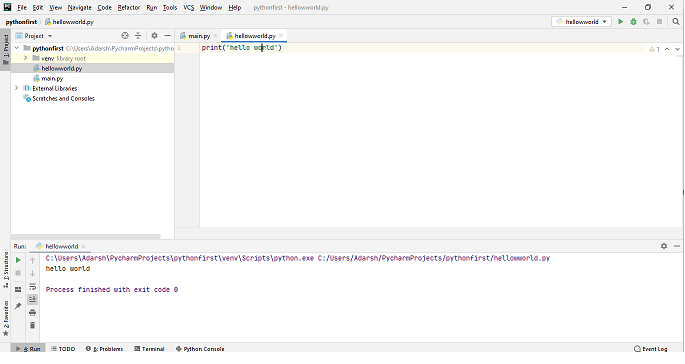Print Run console output

(x=32, y=312)
